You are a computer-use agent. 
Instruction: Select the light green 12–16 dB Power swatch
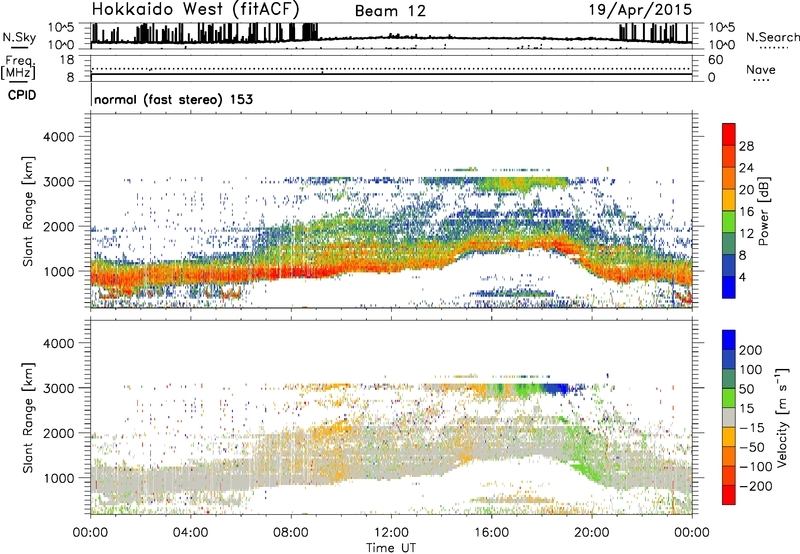pyautogui.click(x=729, y=221)
